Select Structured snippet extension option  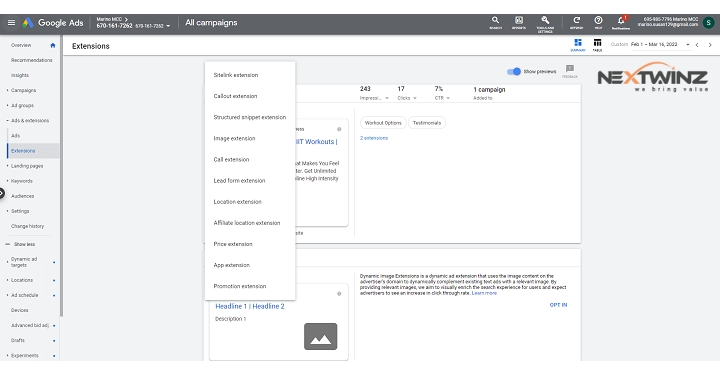(250, 117)
